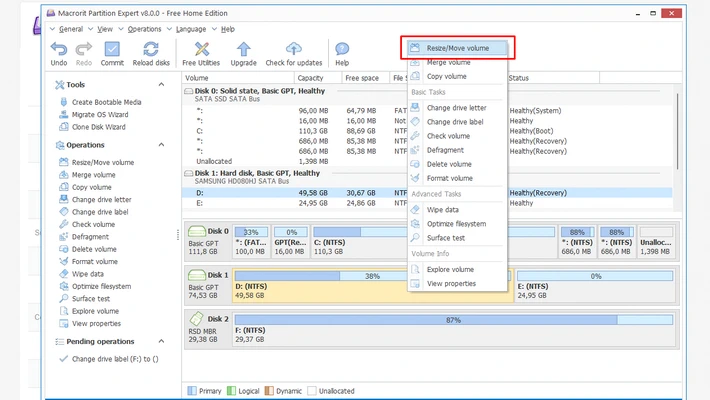Select Merge volume in context menu
This screenshot has height=400, width=710.
[x=457, y=63]
